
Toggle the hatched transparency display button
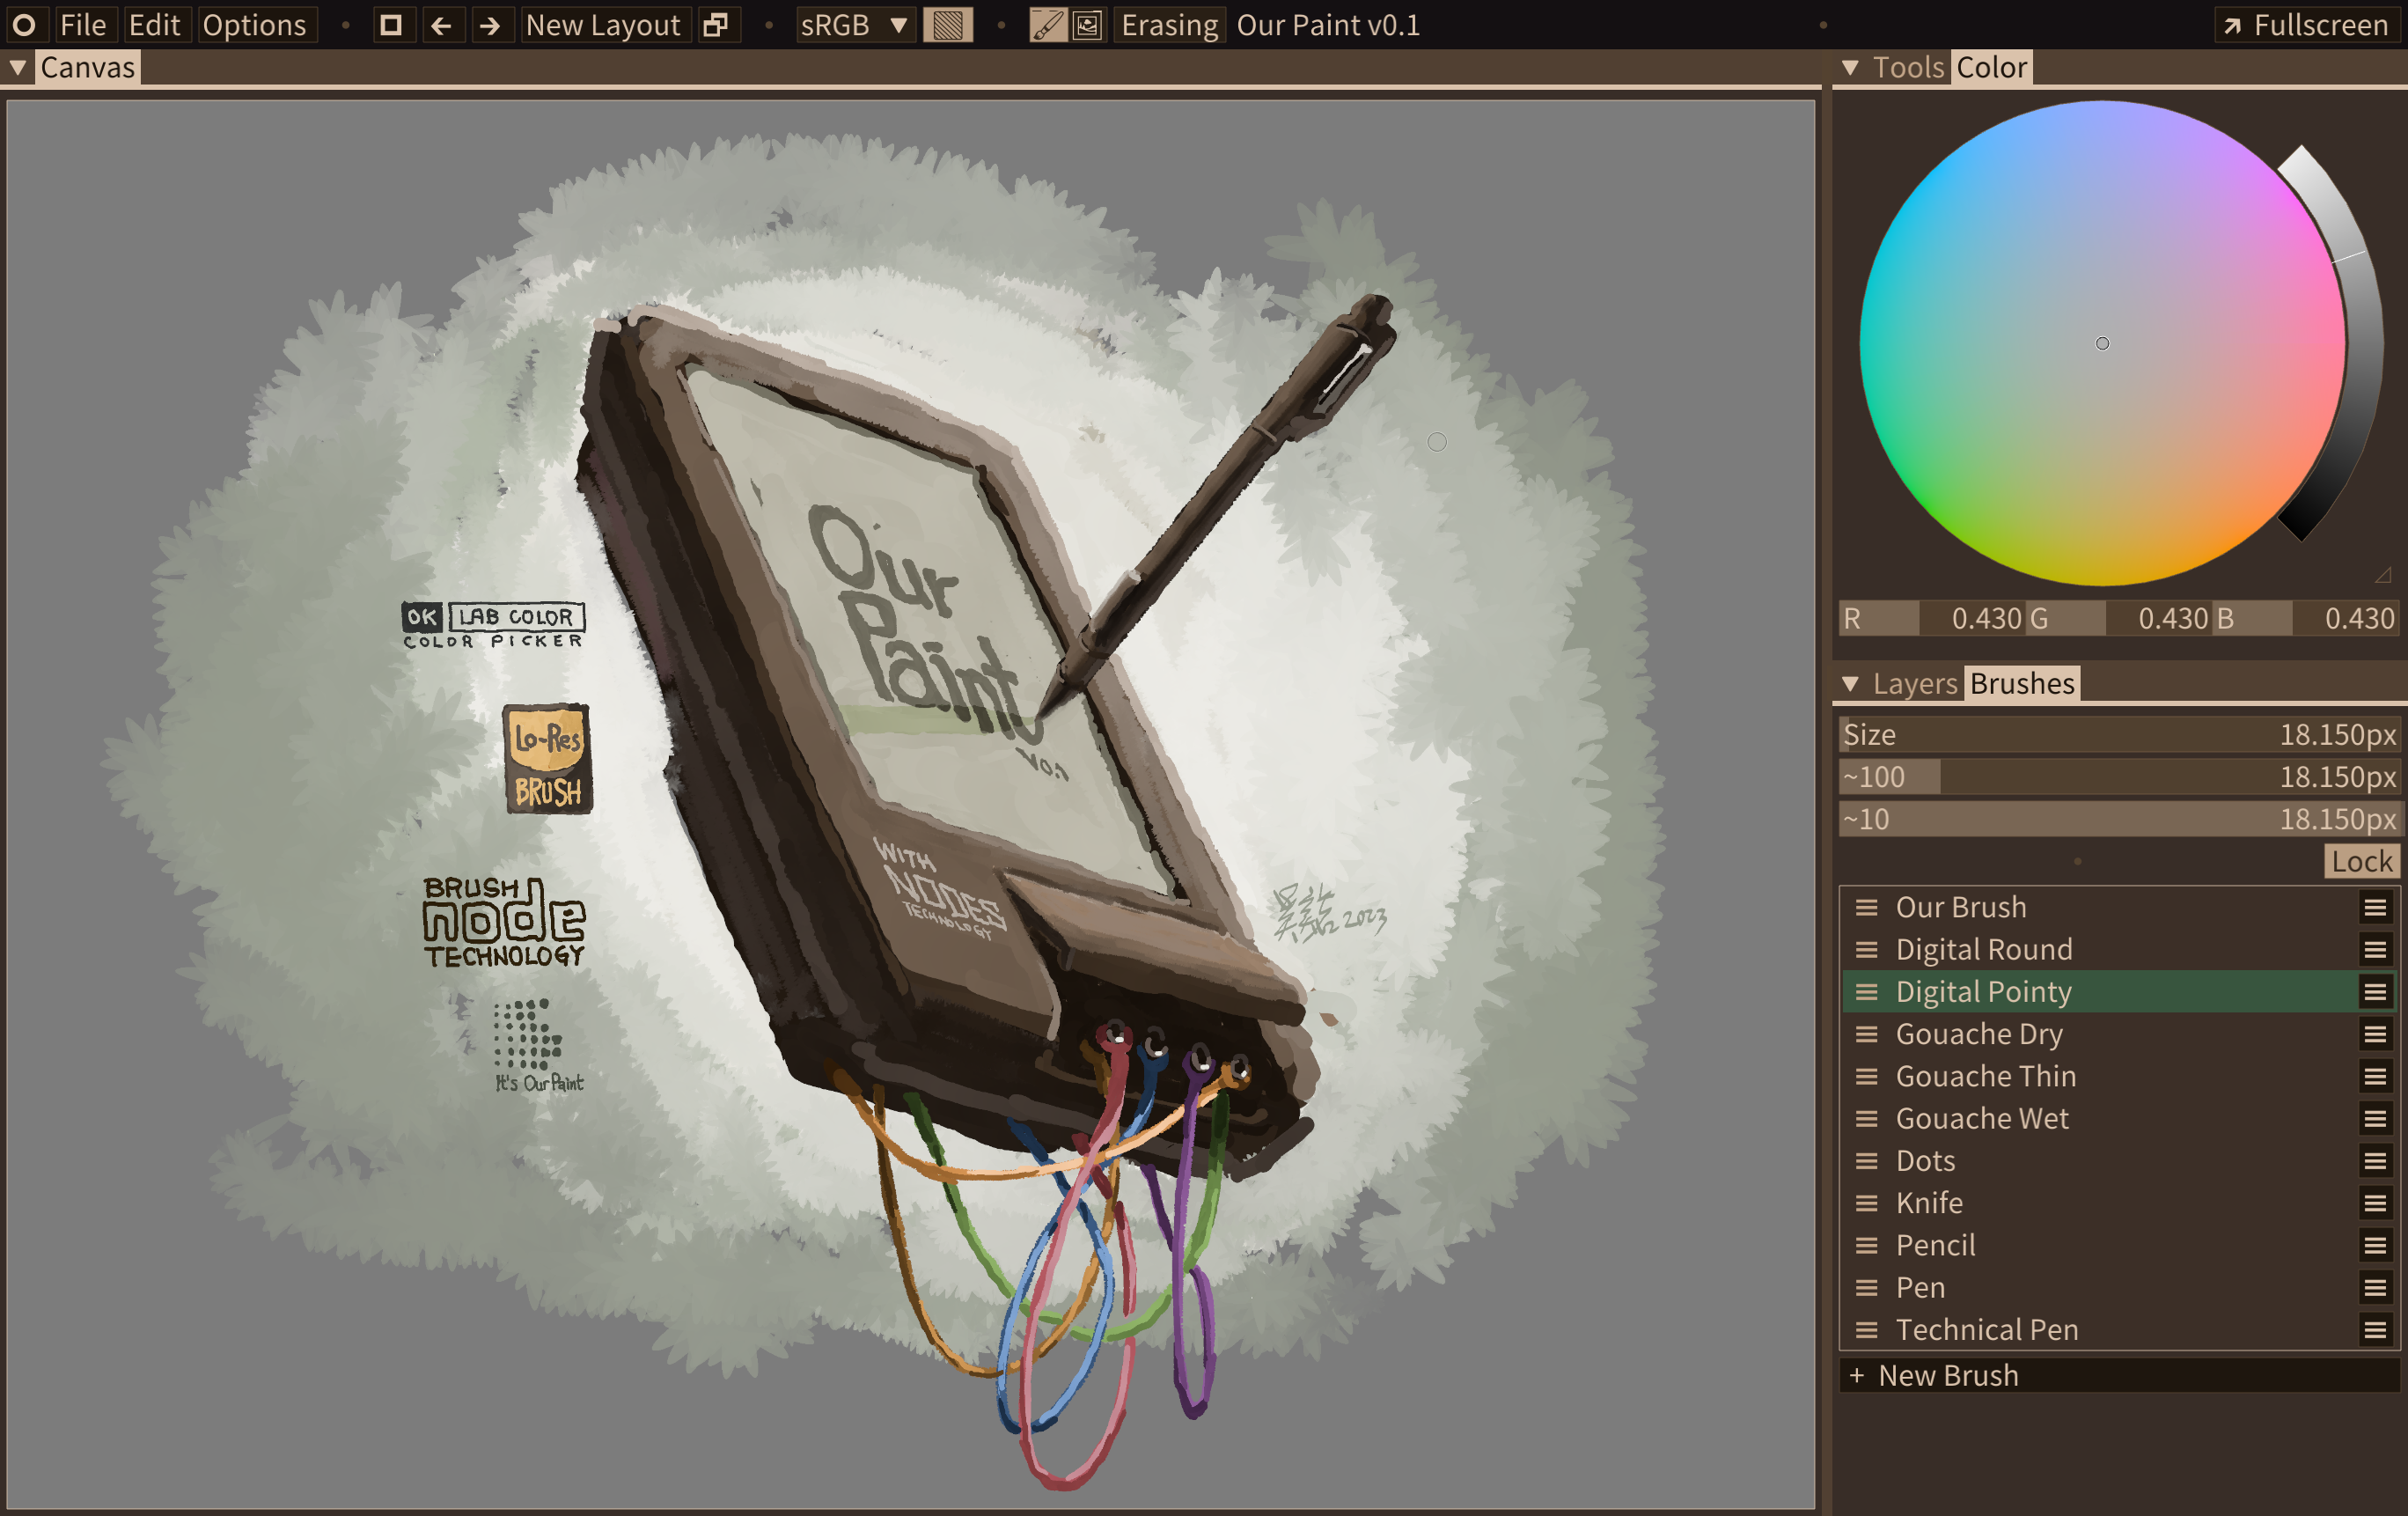(947, 24)
